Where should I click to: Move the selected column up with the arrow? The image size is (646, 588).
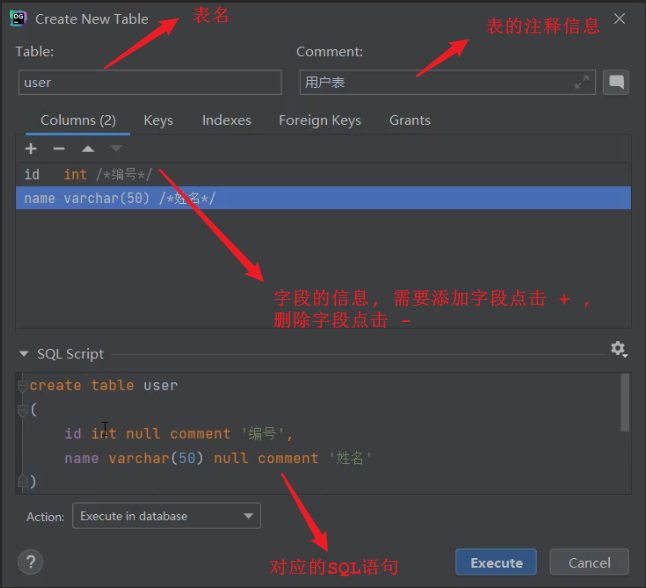click(88, 148)
